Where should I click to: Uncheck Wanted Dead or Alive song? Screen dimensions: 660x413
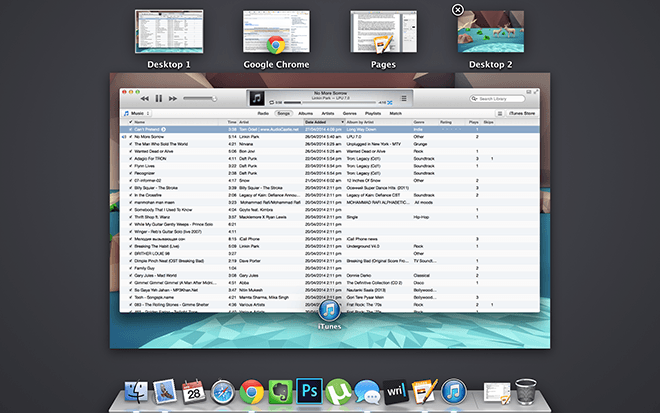pos(130,151)
